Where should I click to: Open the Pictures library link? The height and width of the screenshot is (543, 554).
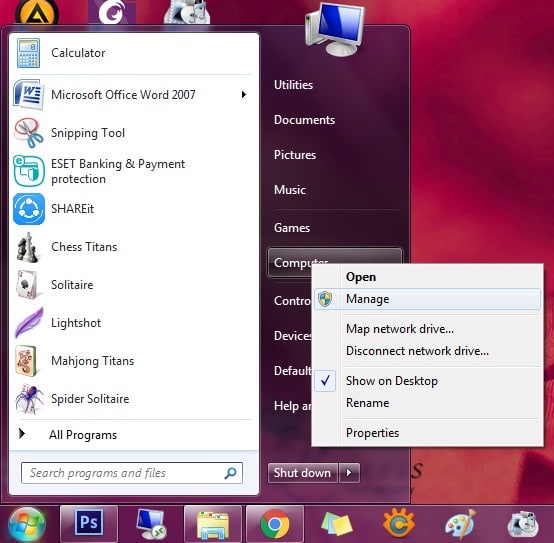pyautogui.click(x=295, y=155)
